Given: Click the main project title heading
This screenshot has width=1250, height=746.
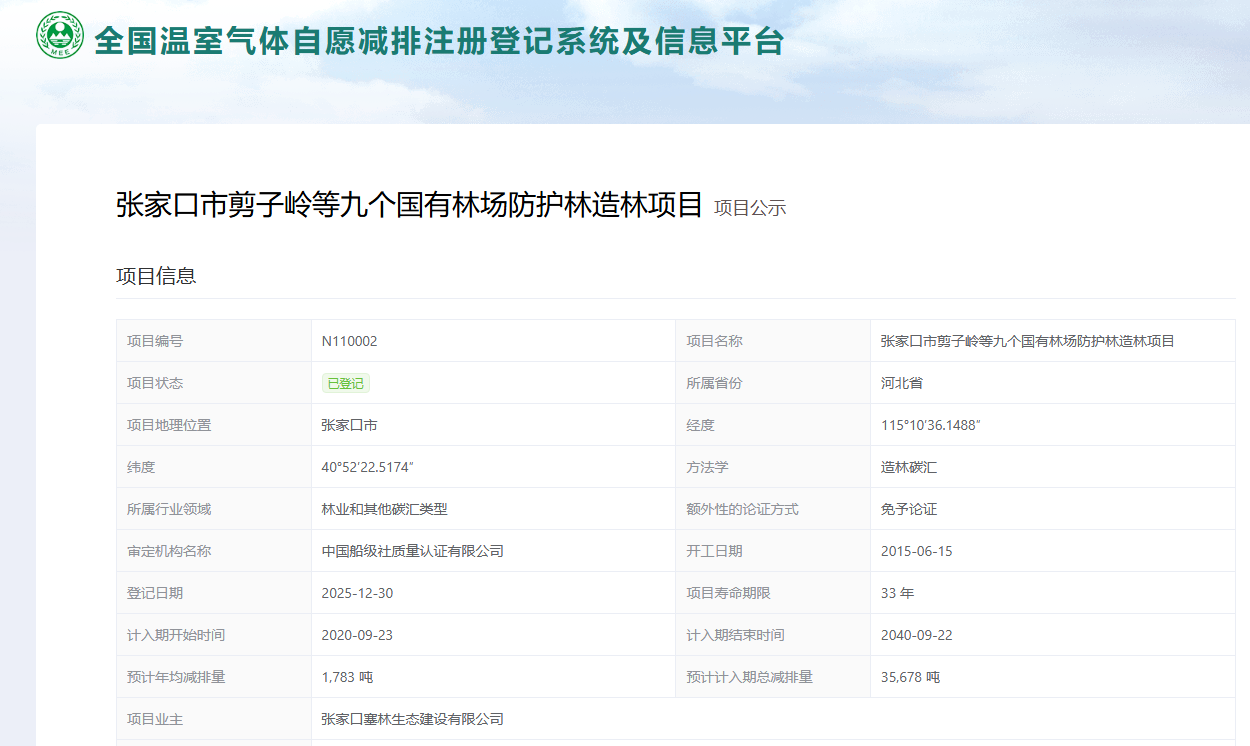Looking at the screenshot, I should [x=409, y=205].
